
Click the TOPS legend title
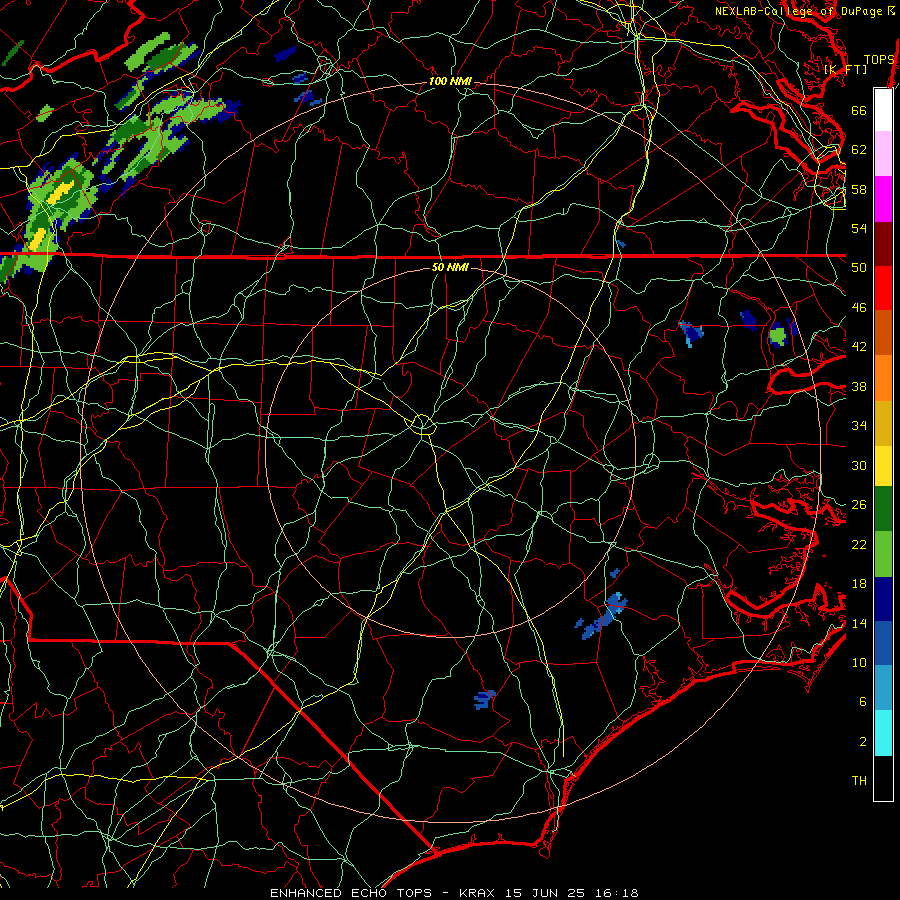(879, 60)
